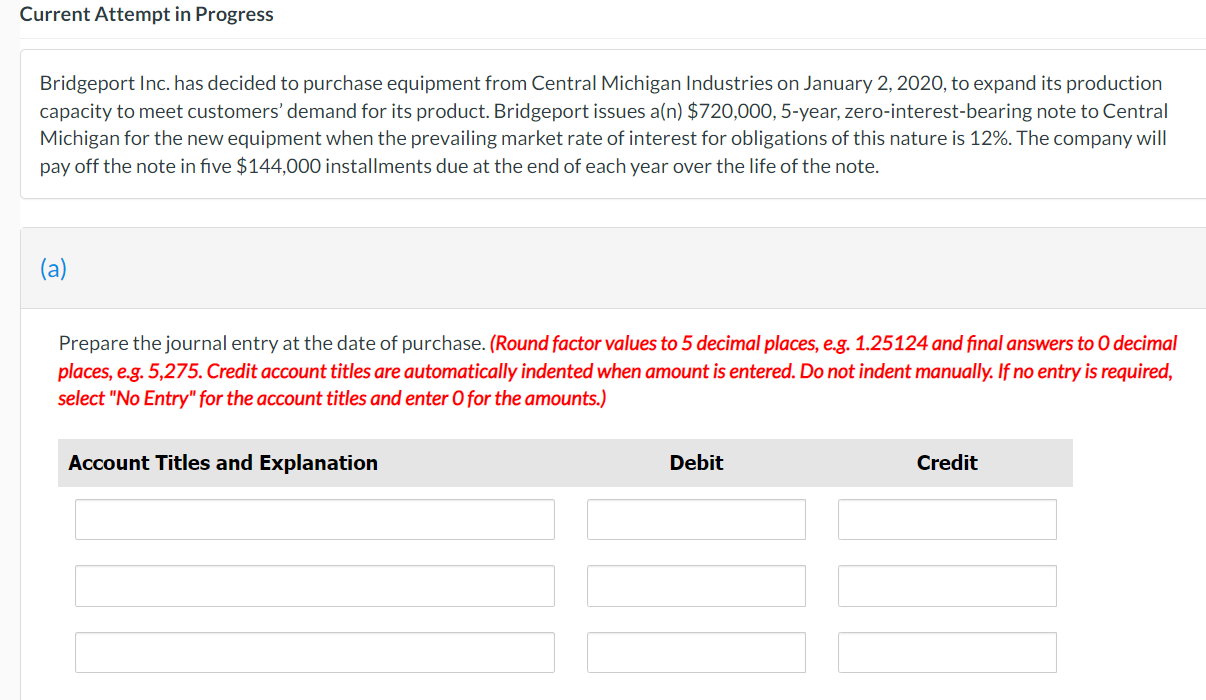Click the second Account Titles input box
Viewport: 1206px width, 700px height.
[314, 586]
